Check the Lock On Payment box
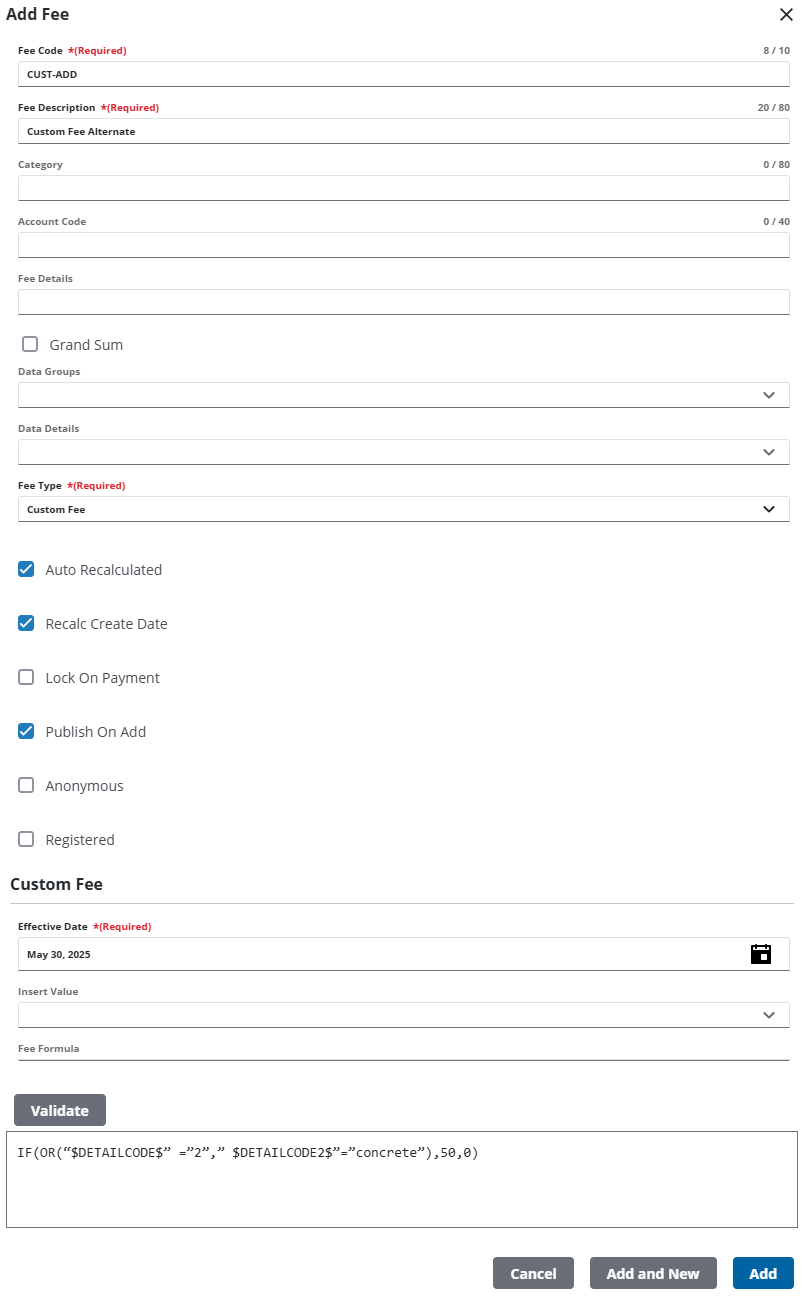Viewport: 806px width, 1300px height. [27, 677]
